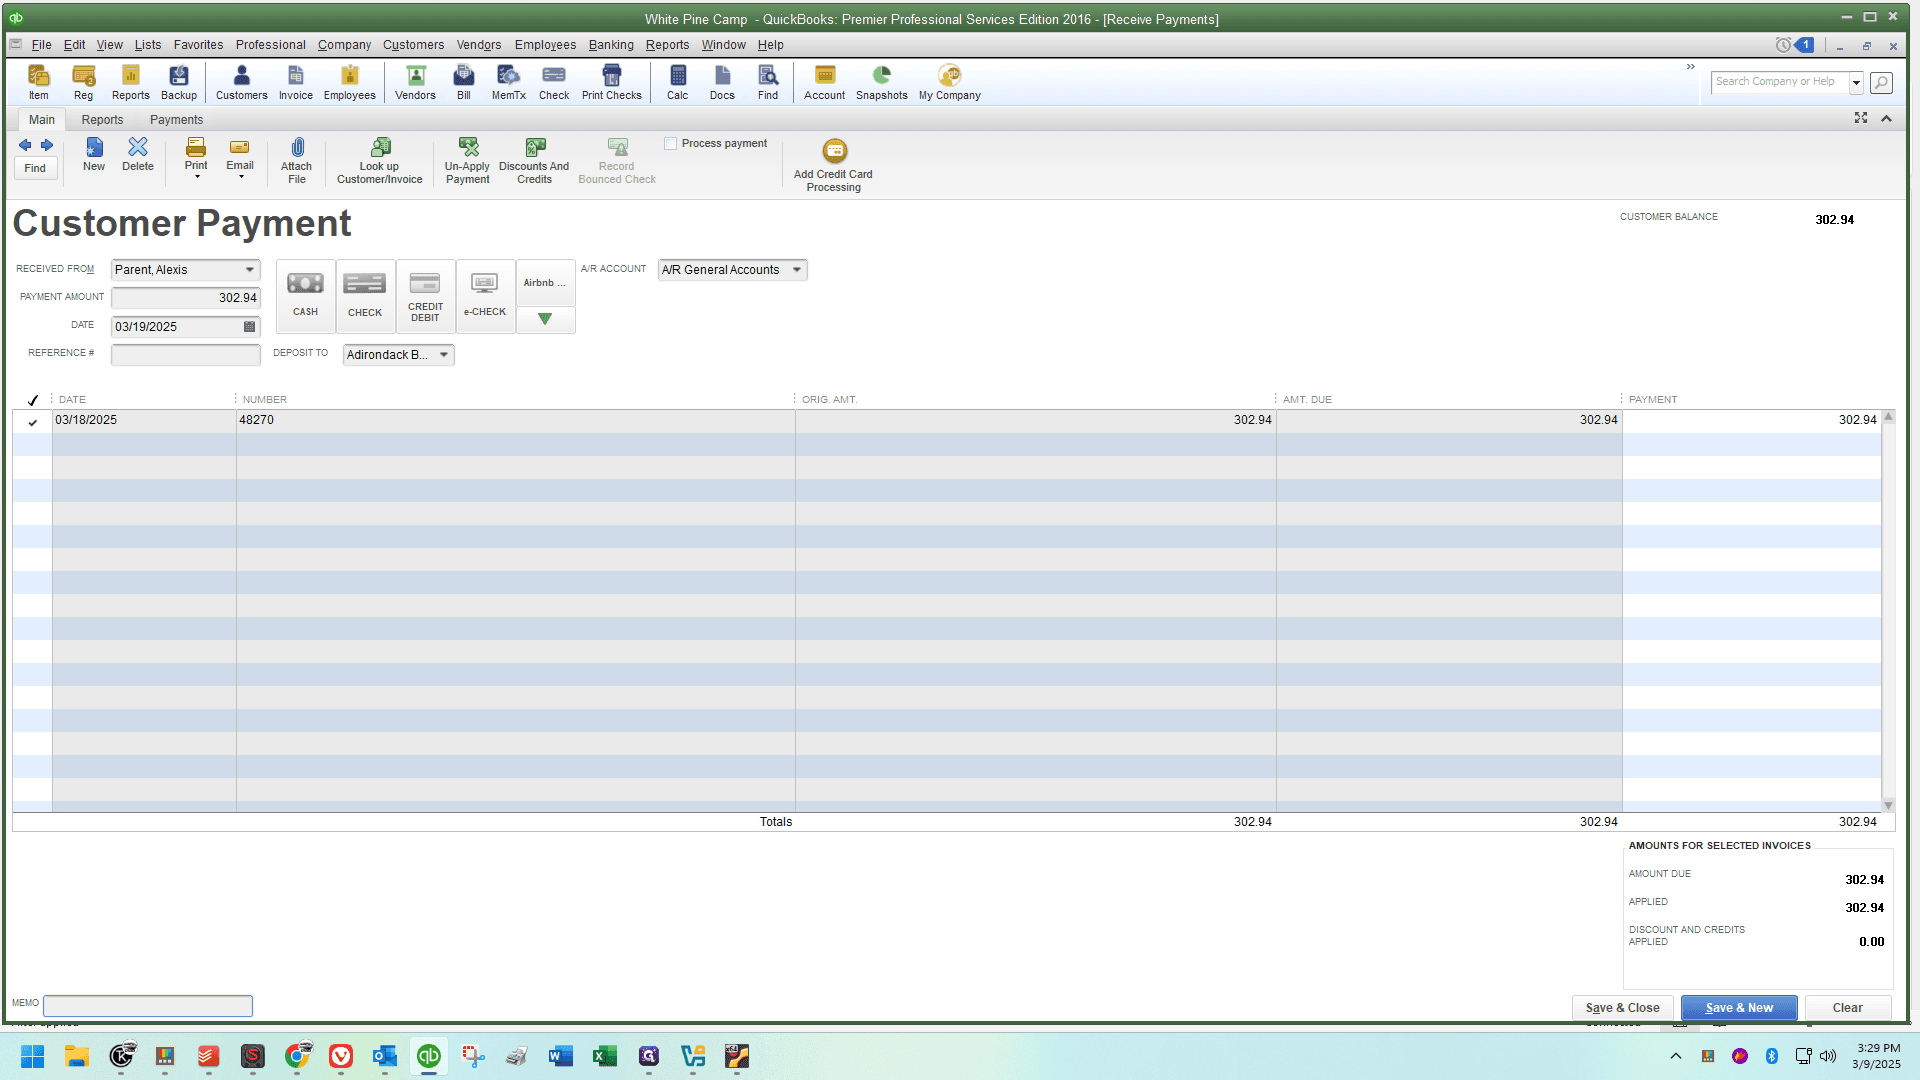The height and width of the screenshot is (1080, 1920).
Task: Switch to the Payments ribbon tab
Action: point(176,120)
